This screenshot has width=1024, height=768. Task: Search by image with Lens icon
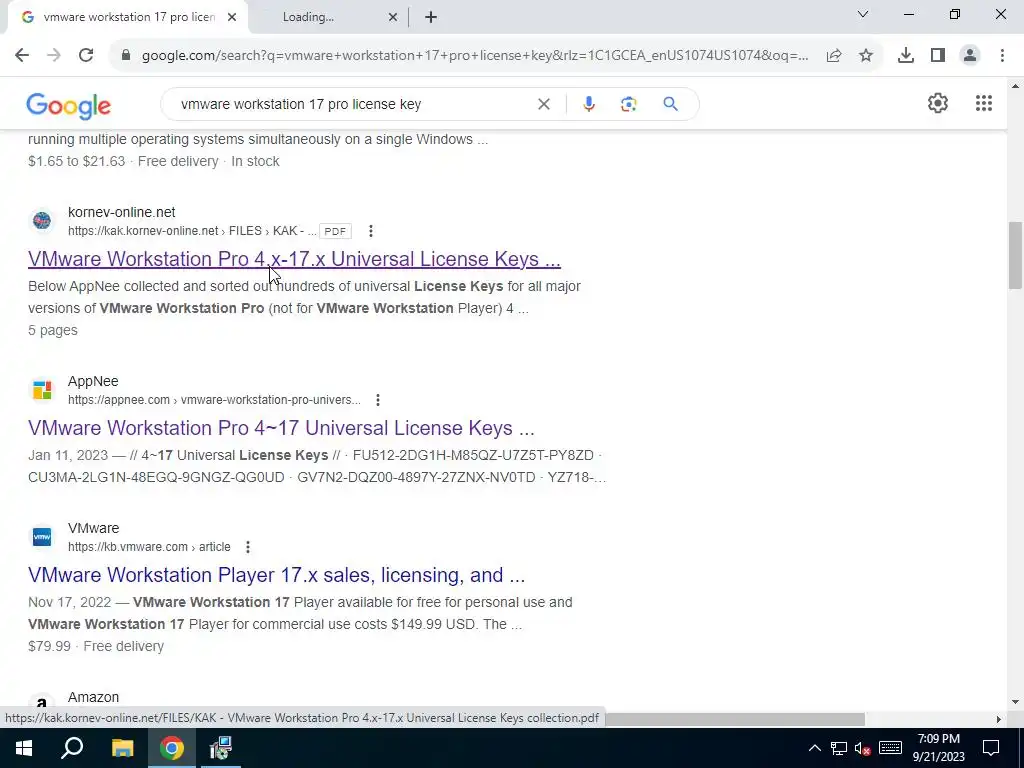(628, 104)
